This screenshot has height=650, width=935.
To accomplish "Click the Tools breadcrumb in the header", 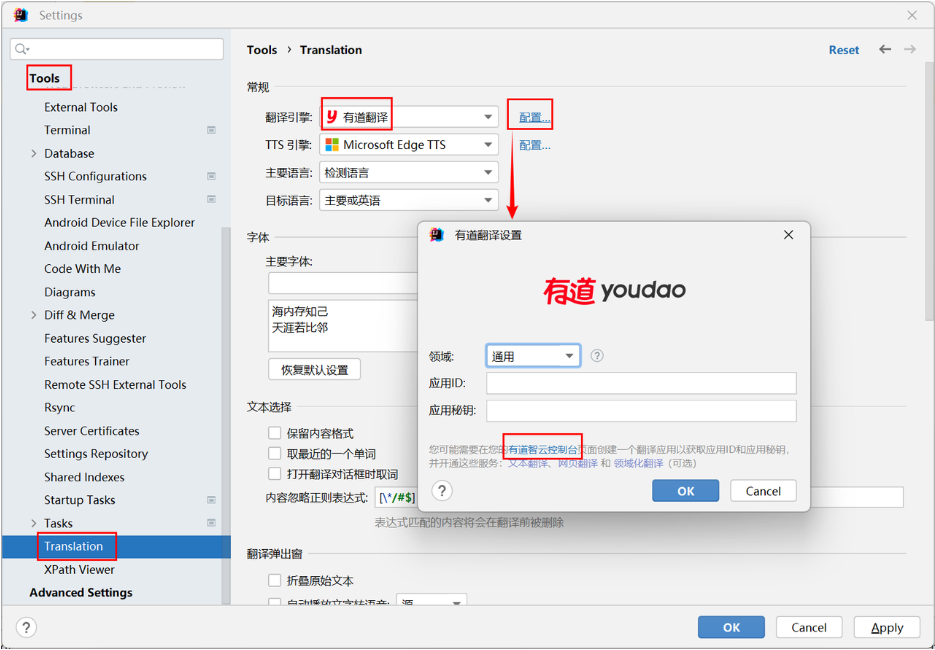I will (x=262, y=50).
